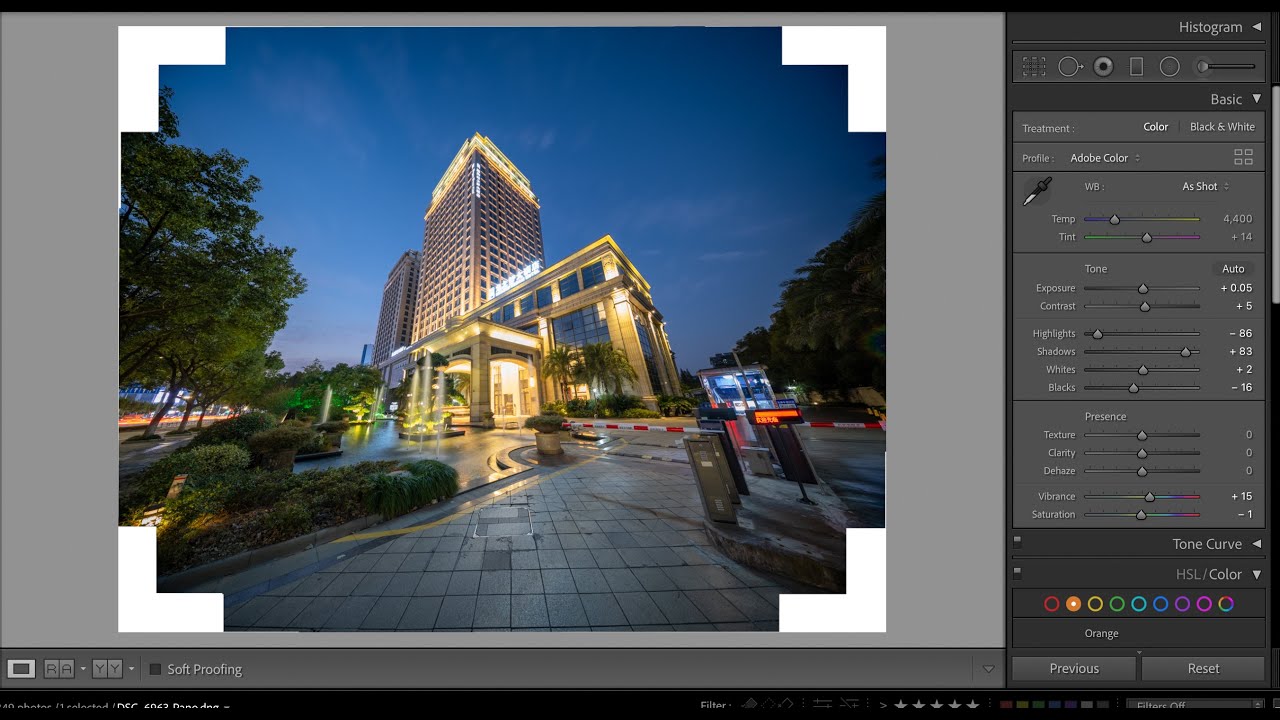Switch HSL/Color panel to HSL mode

click(1187, 574)
